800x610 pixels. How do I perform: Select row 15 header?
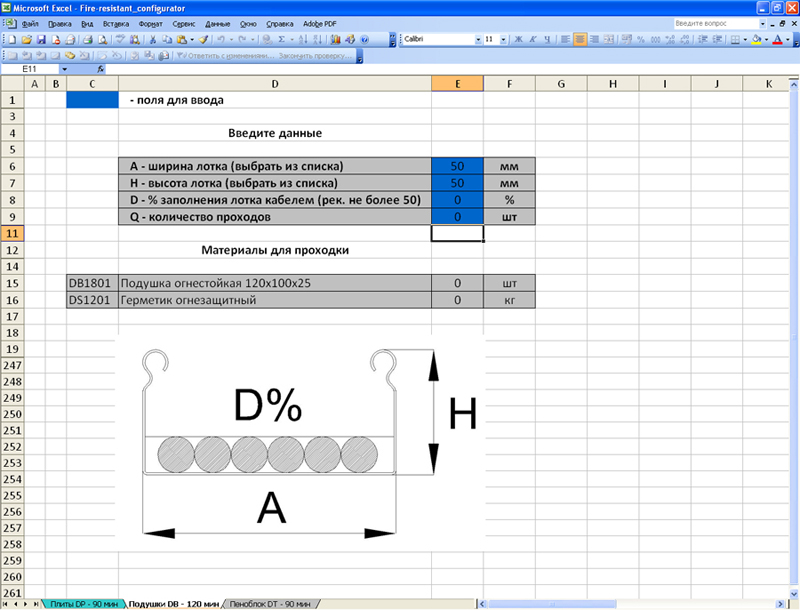12,283
